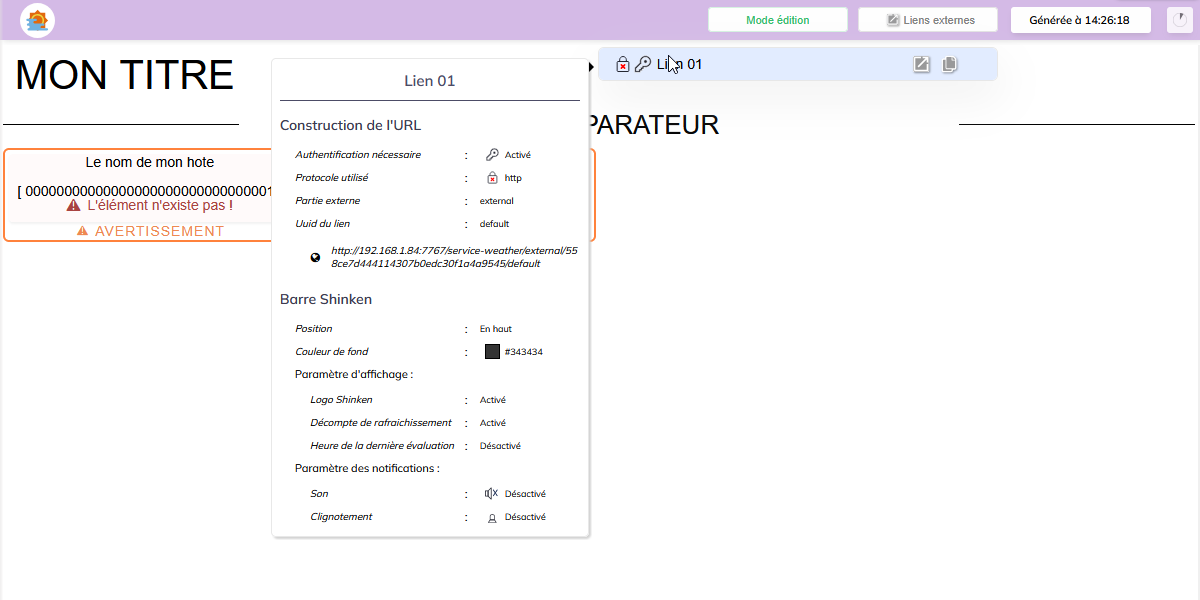Image resolution: width=1200 pixels, height=600 pixels.
Task: Click the Shinken weather logo
Action: tap(38, 20)
